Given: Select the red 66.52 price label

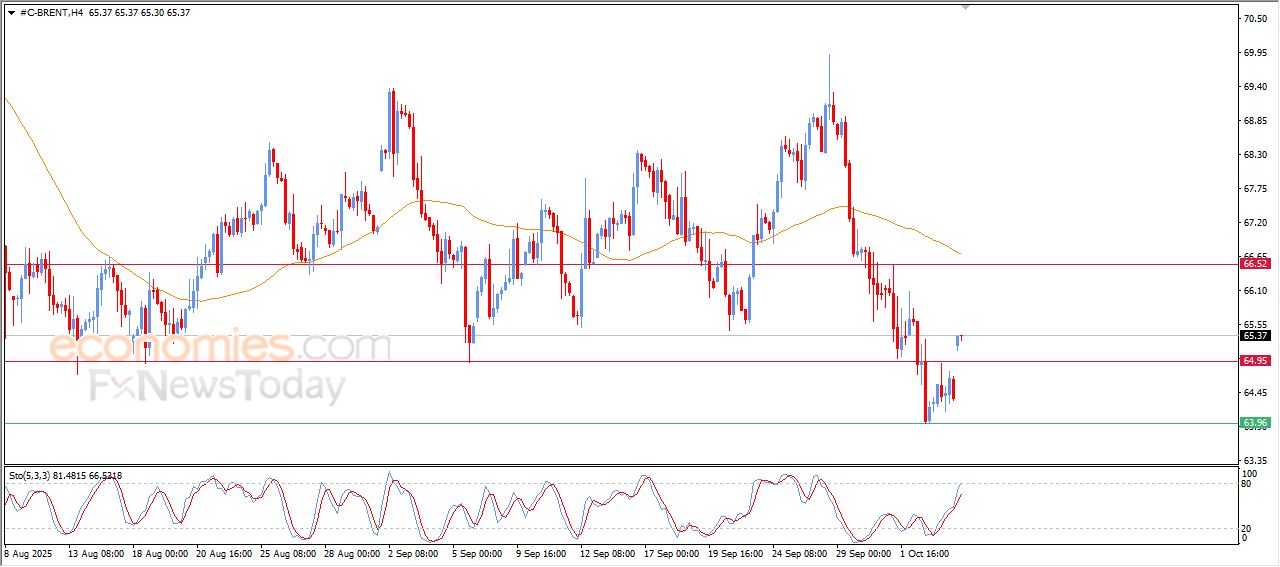Looking at the screenshot, I should coord(1254,264).
